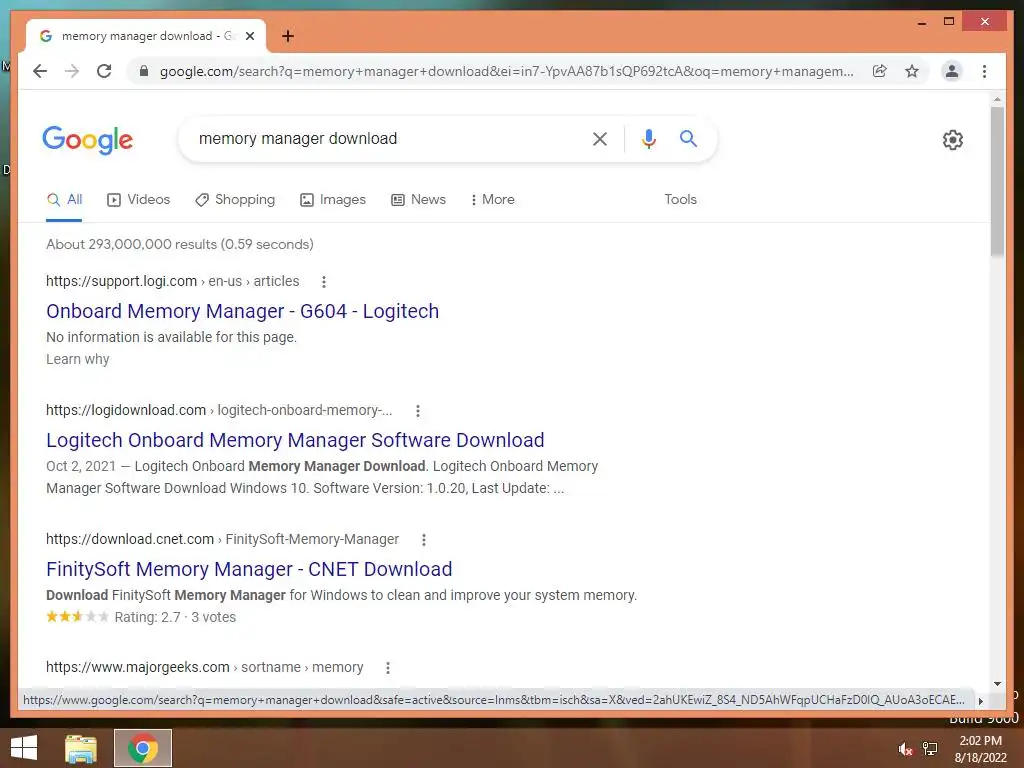
Task: Open options for the majorgeeks.com result
Action: [388, 667]
